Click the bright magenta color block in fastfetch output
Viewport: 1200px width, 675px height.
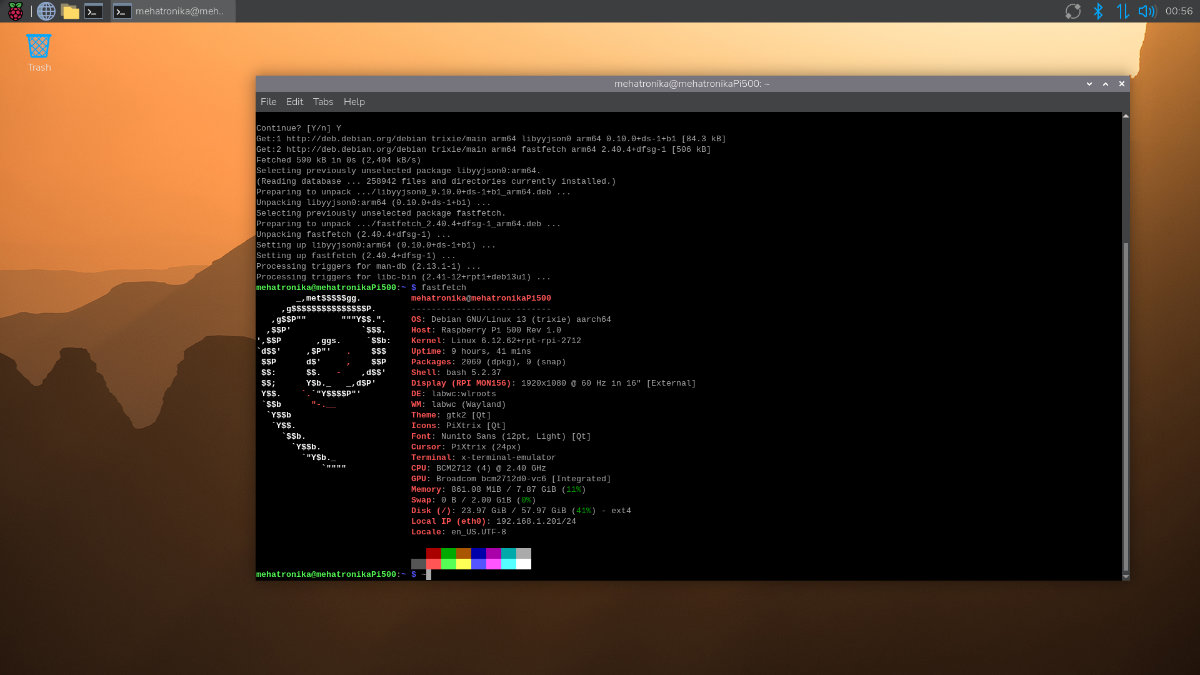493,563
